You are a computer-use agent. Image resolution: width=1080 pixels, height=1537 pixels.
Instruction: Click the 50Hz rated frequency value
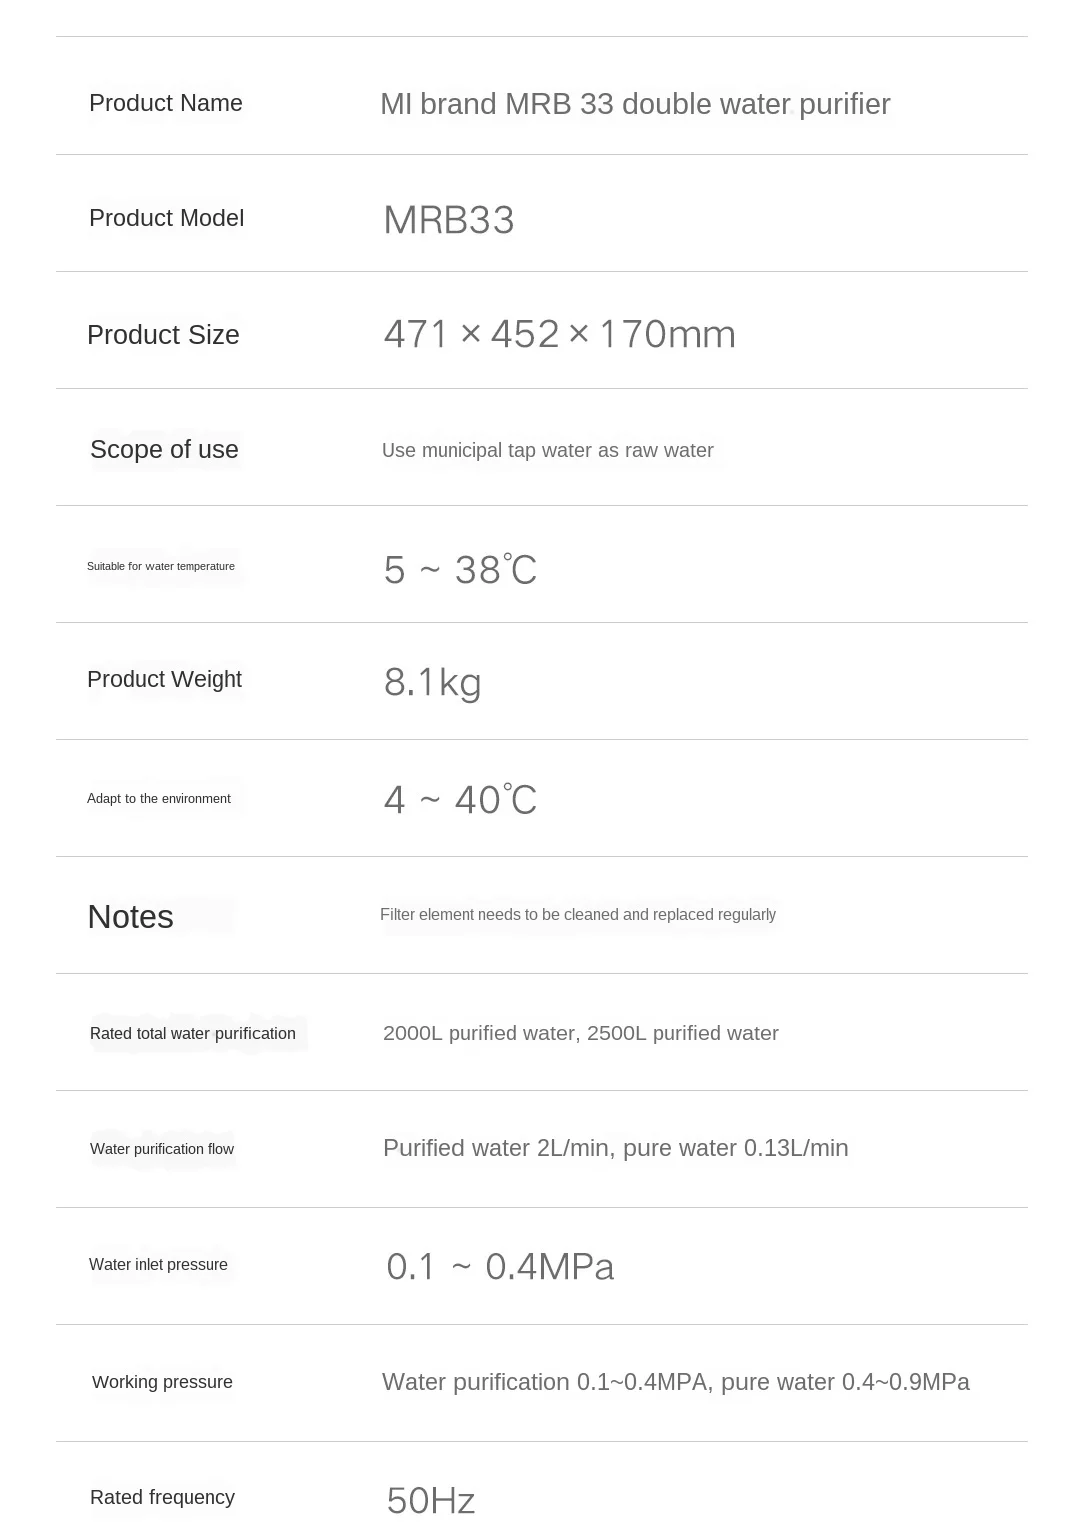431,1501
